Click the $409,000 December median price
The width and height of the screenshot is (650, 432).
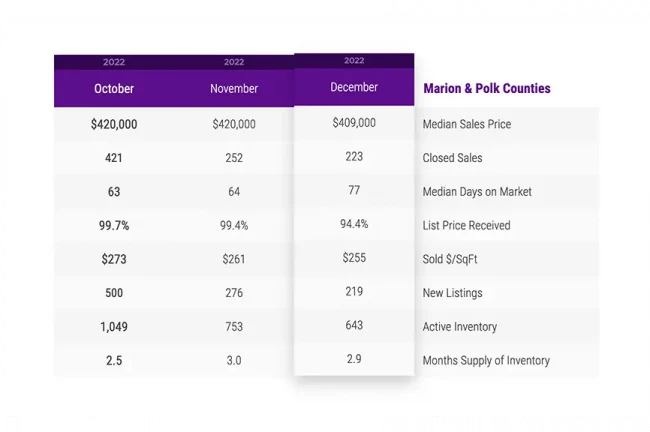click(354, 123)
